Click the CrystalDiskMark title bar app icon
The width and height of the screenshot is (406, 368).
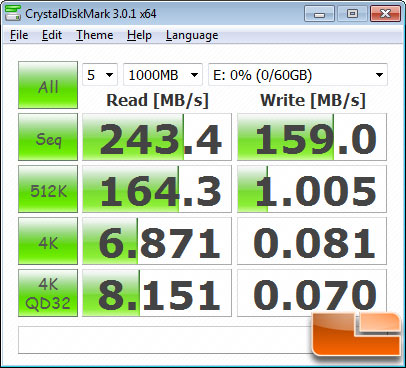[13, 13]
